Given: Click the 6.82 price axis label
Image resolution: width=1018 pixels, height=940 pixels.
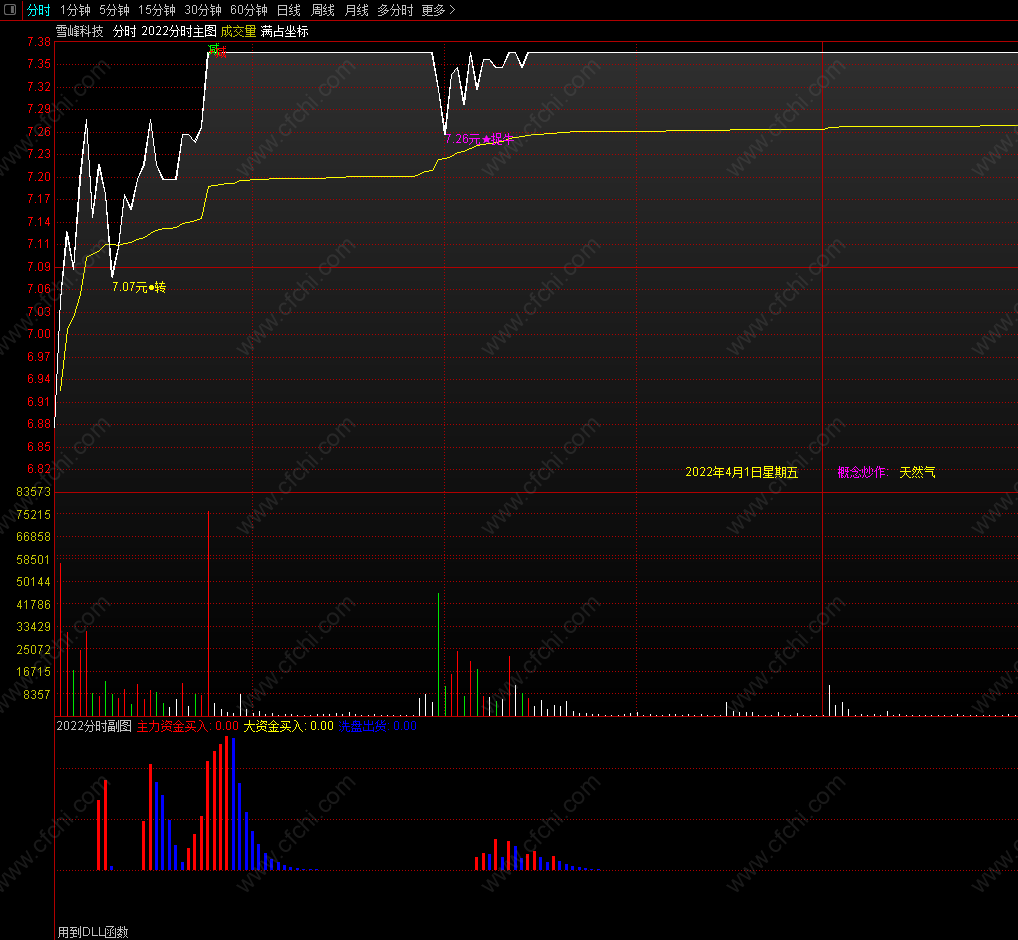Looking at the screenshot, I should 39,469.
